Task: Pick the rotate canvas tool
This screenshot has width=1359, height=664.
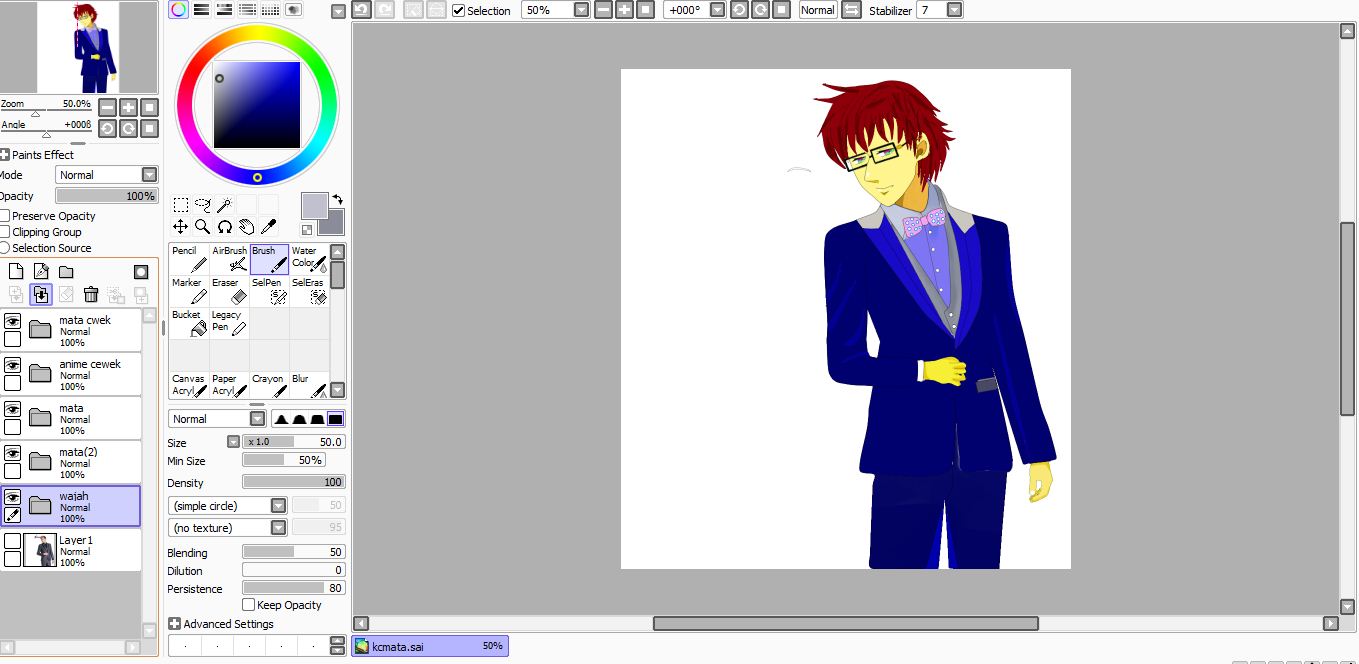Action: point(225,227)
